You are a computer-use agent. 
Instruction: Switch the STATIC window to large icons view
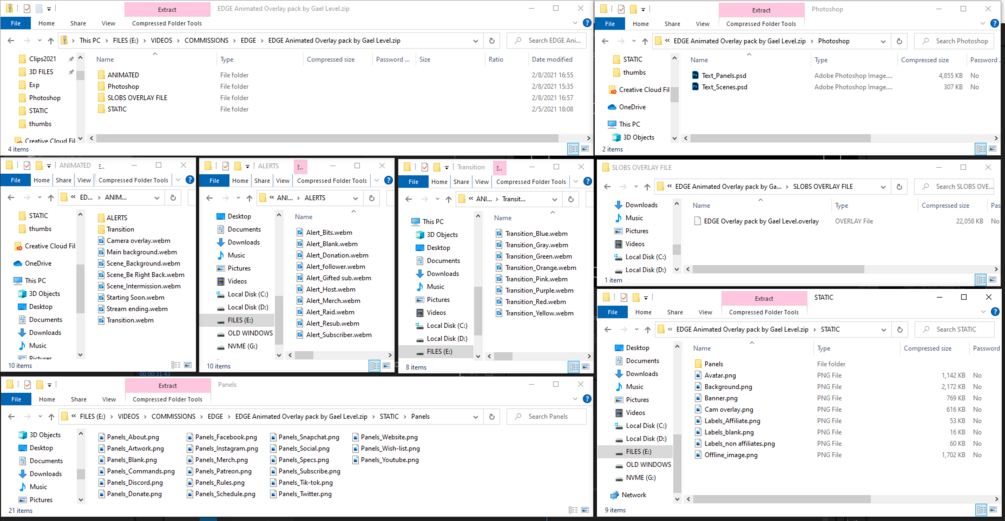tap(992, 509)
